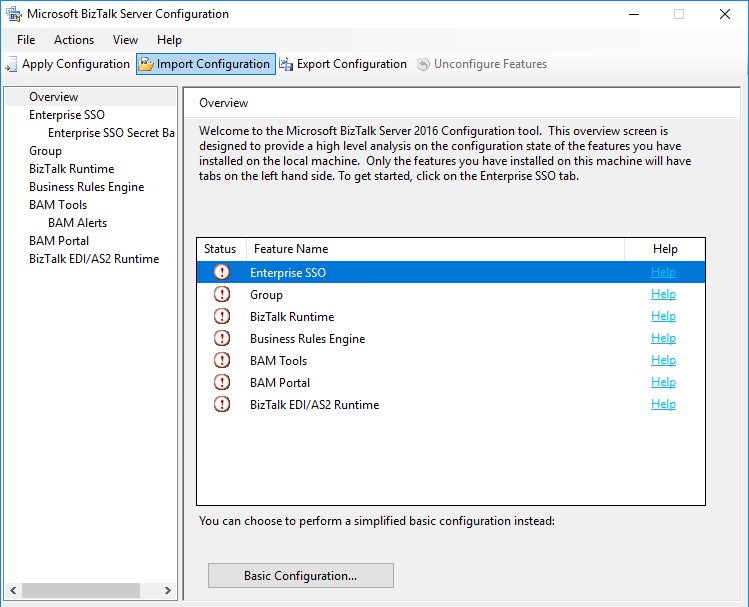Viewport: 749px width, 607px height.
Task: Click Unconfigure Features toolbar label
Action: (491, 64)
